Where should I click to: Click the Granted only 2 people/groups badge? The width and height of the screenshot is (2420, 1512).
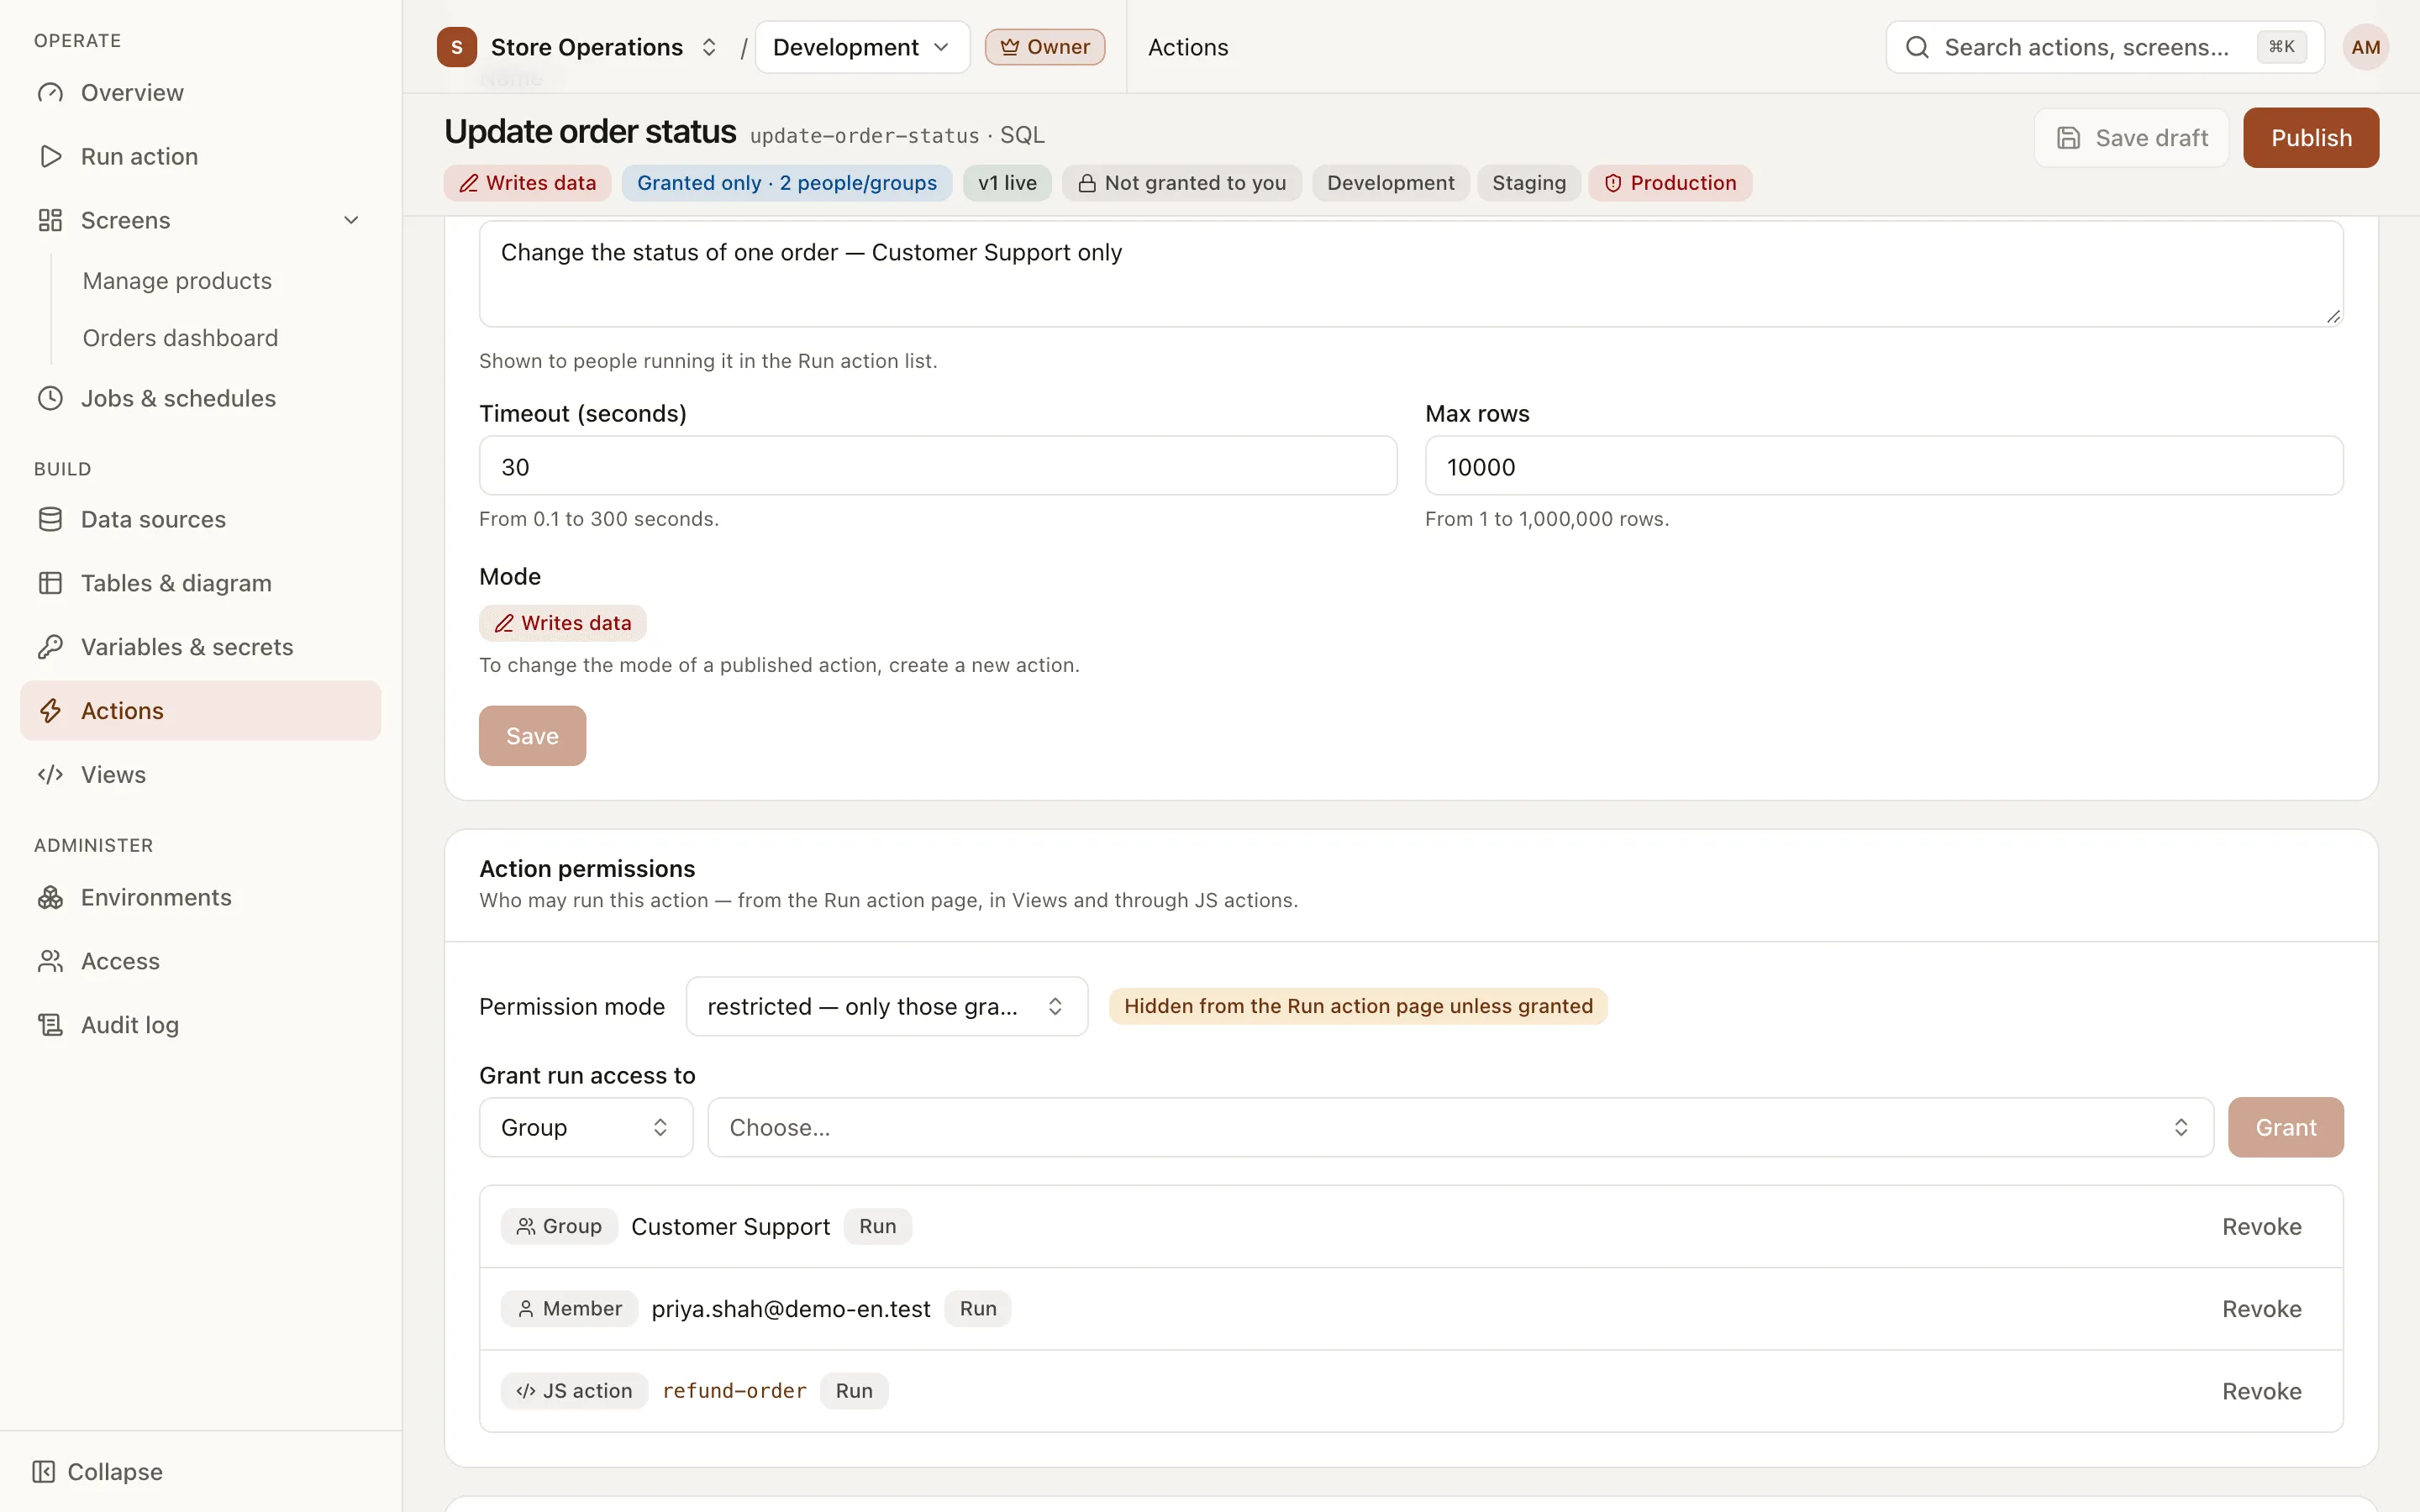[786, 183]
